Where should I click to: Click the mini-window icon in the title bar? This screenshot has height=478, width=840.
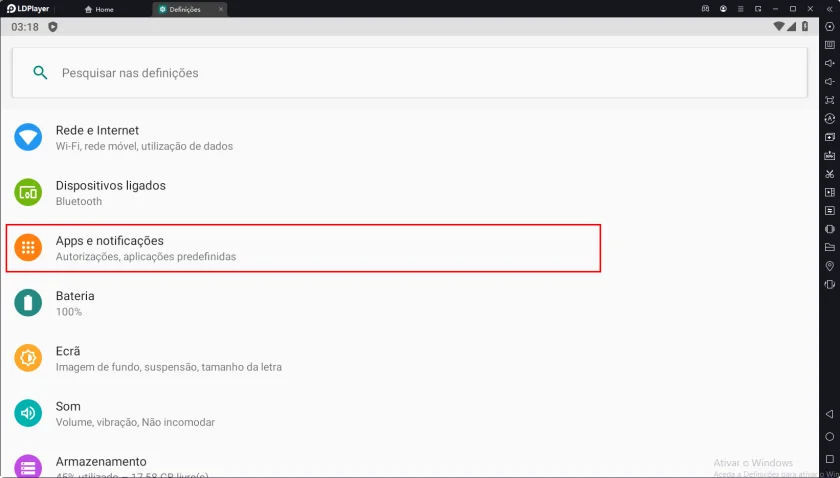(x=758, y=9)
